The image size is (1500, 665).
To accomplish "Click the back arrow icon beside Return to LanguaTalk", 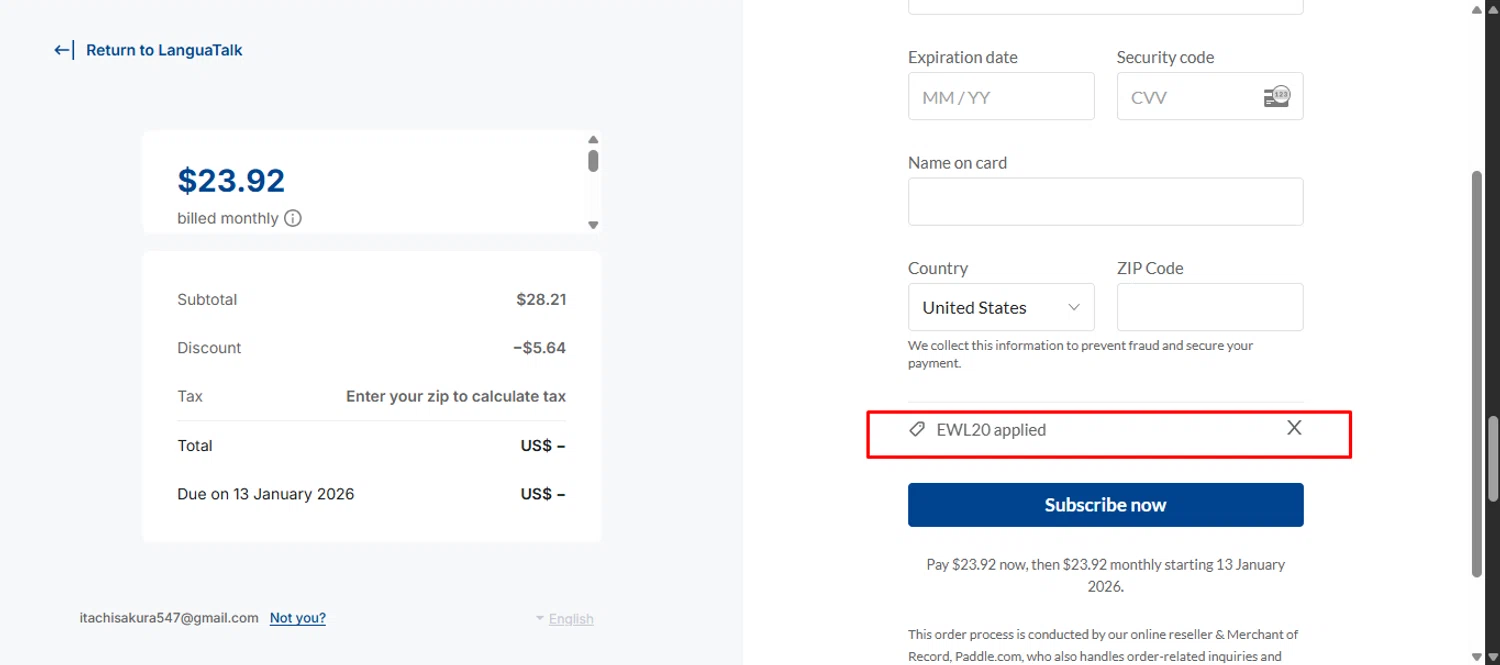I will 63,50.
